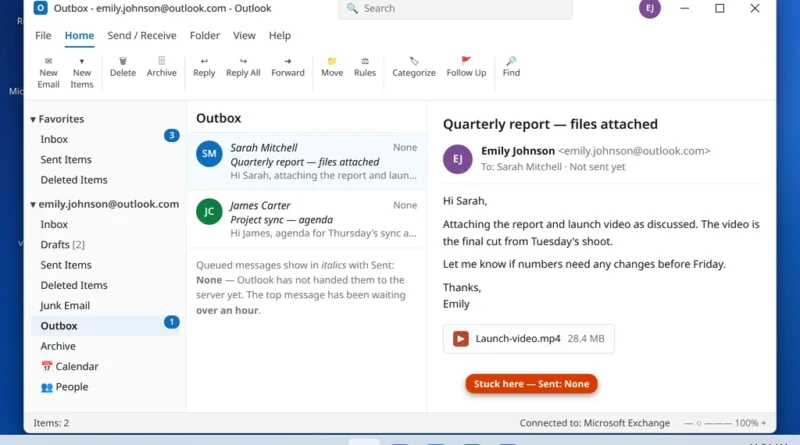Screen dimensions: 800x445
Task: Click the Reply arrow icon
Action: 204,61
